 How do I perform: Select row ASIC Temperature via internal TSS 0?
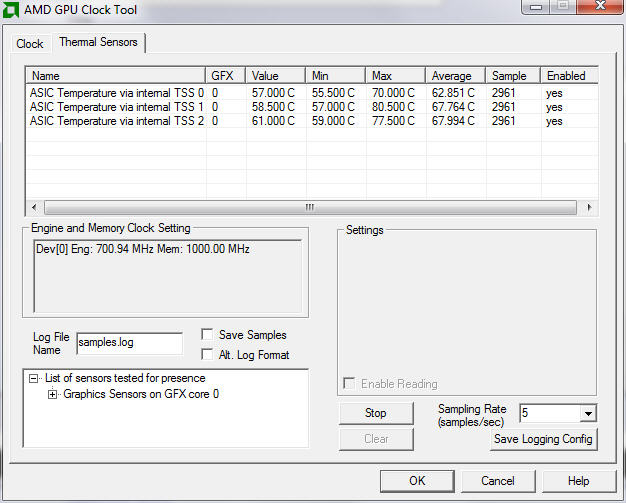[x=311, y=93]
